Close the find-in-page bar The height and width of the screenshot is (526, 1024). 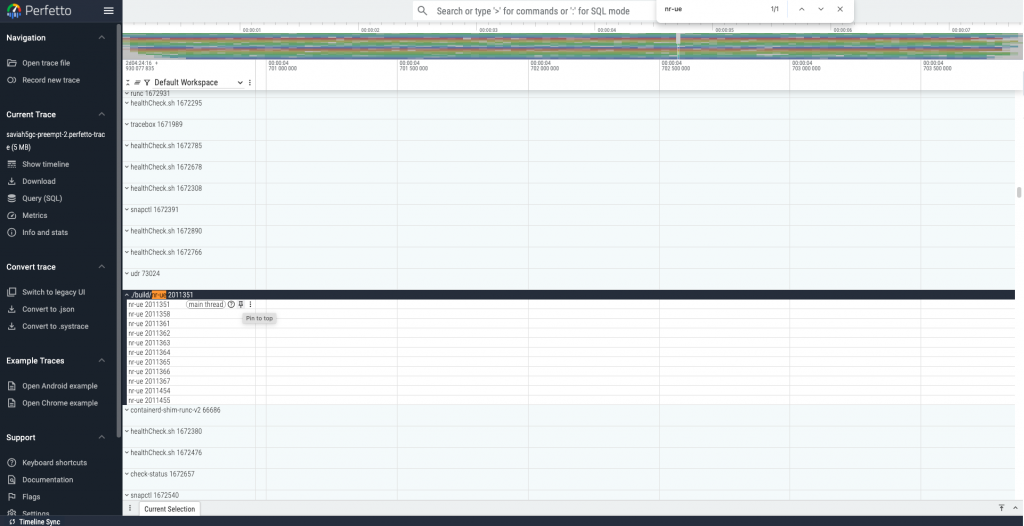click(840, 9)
